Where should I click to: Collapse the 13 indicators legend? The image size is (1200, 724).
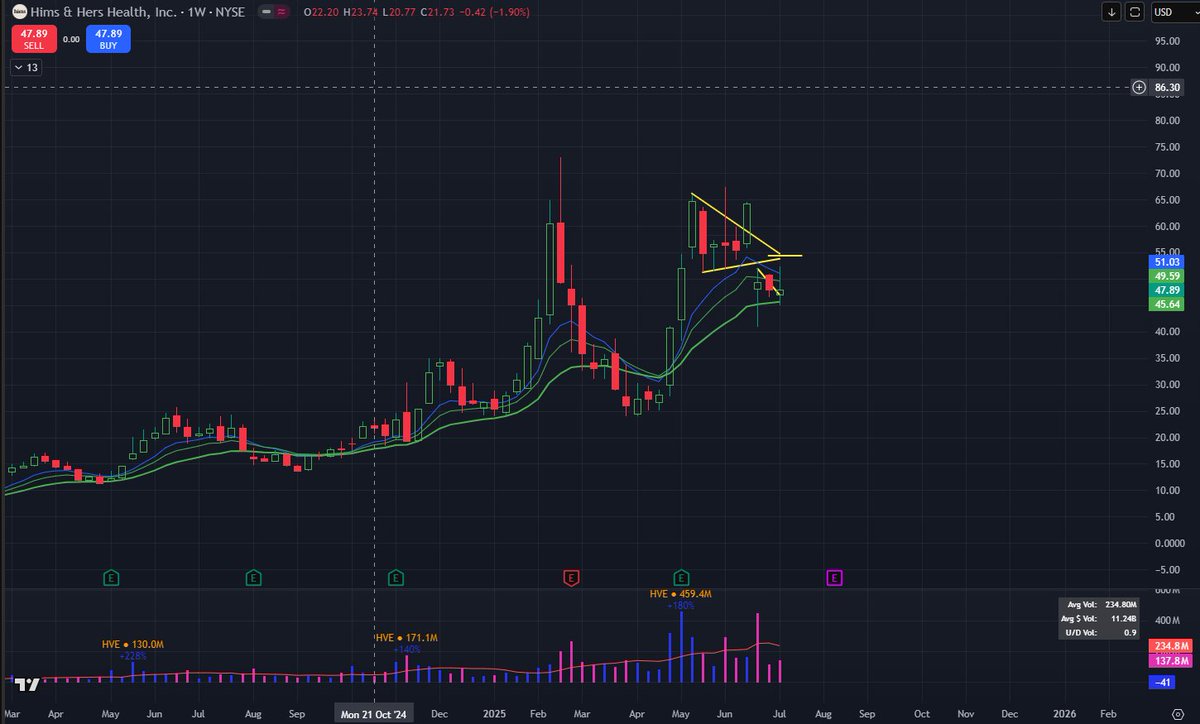[x=25, y=67]
